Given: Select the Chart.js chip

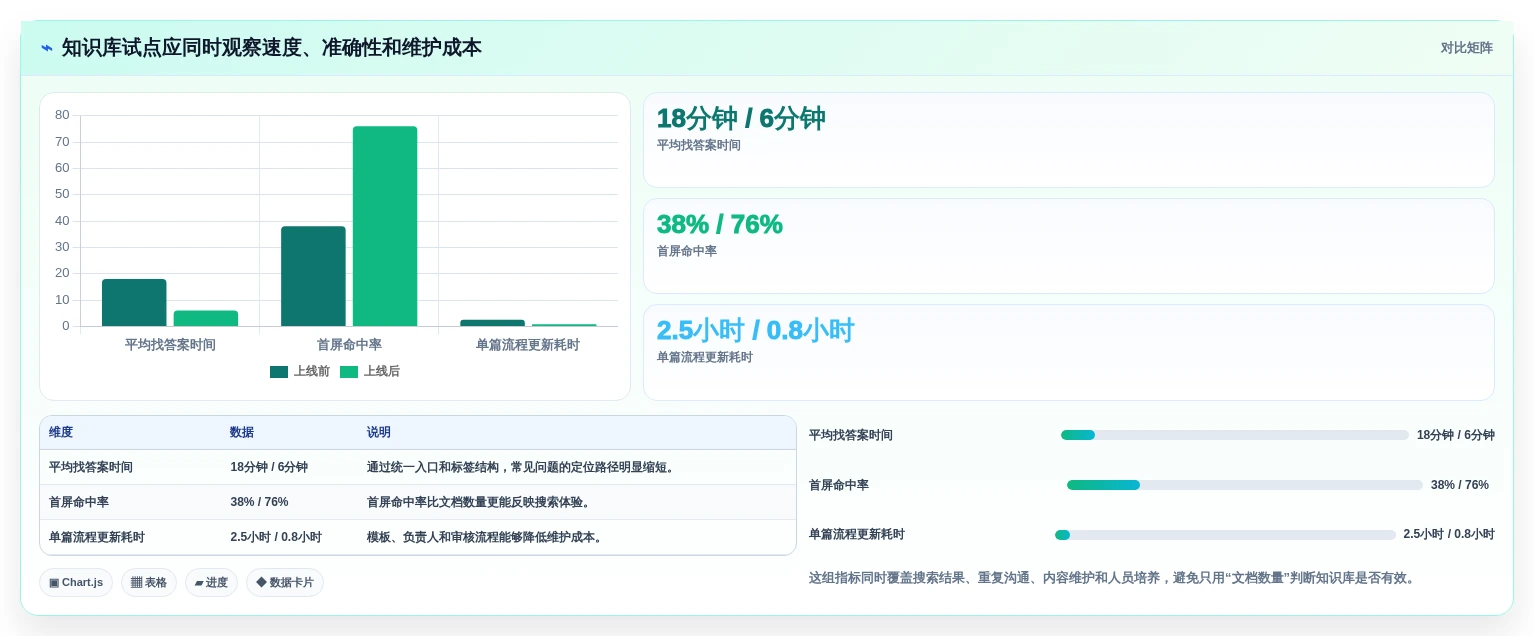Looking at the screenshot, I should pos(76,582).
